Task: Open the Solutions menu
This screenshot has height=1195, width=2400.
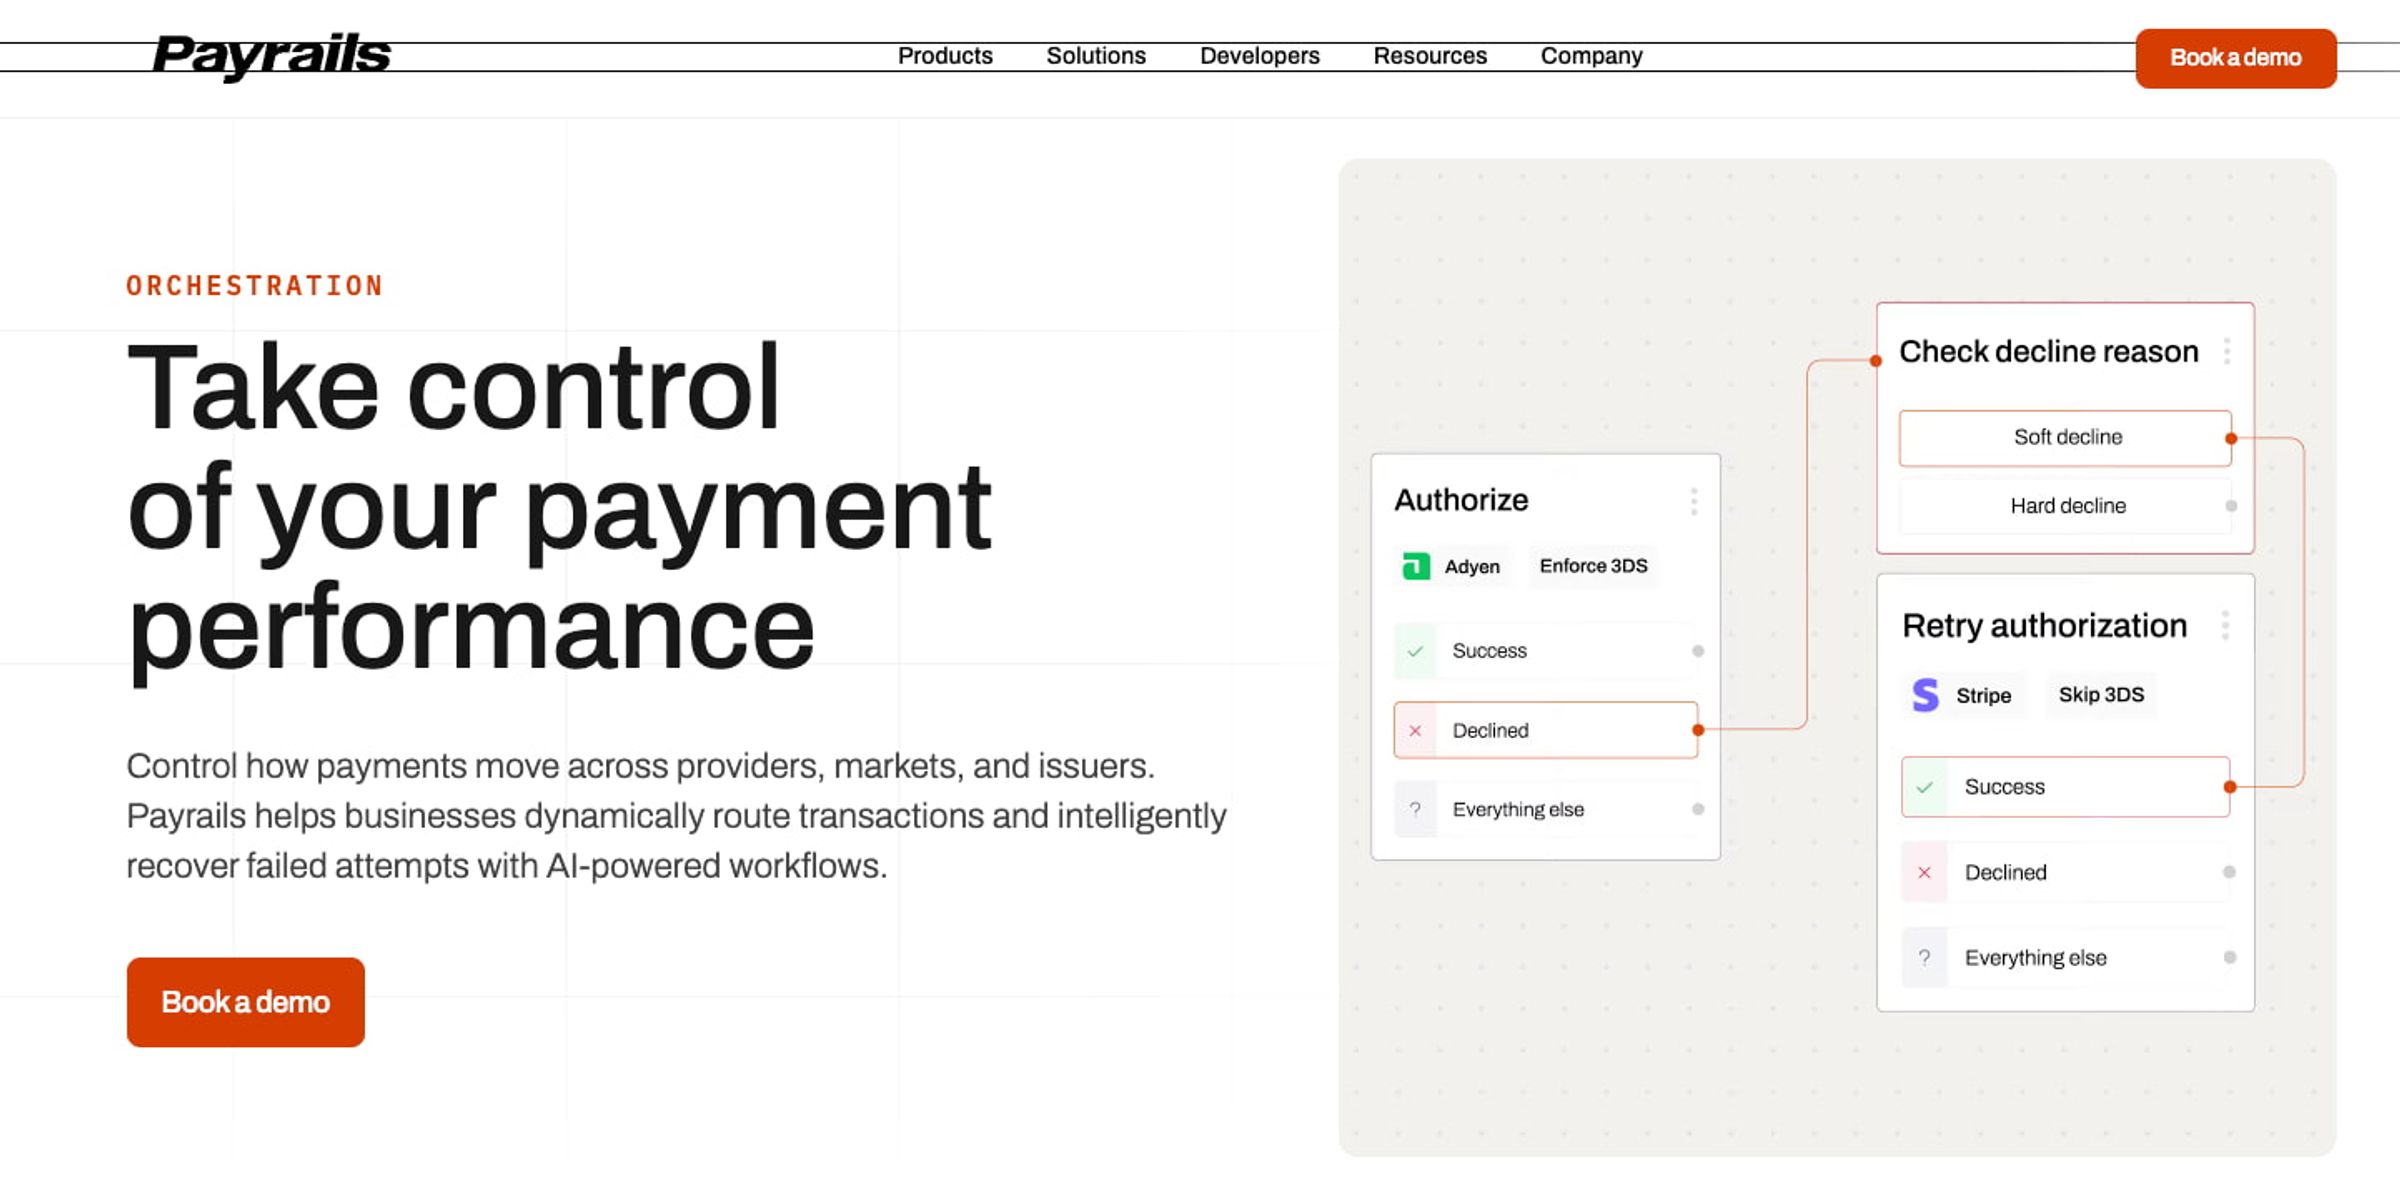Action: [1096, 56]
